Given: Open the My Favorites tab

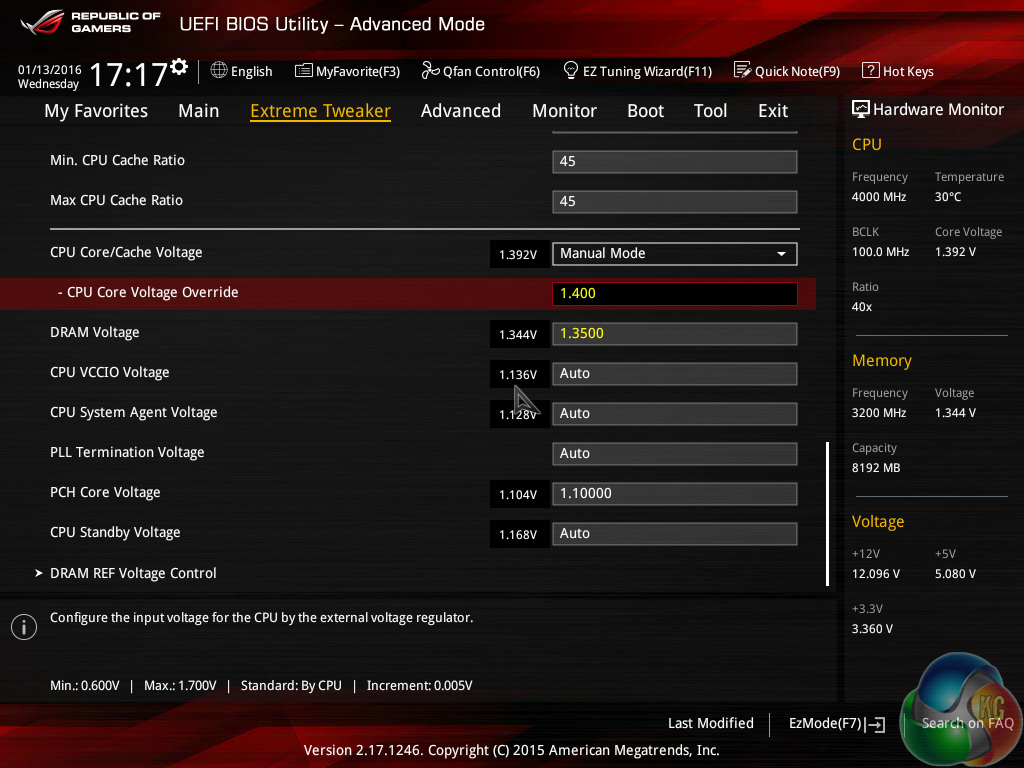Looking at the screenshot, I should point(96,111).
